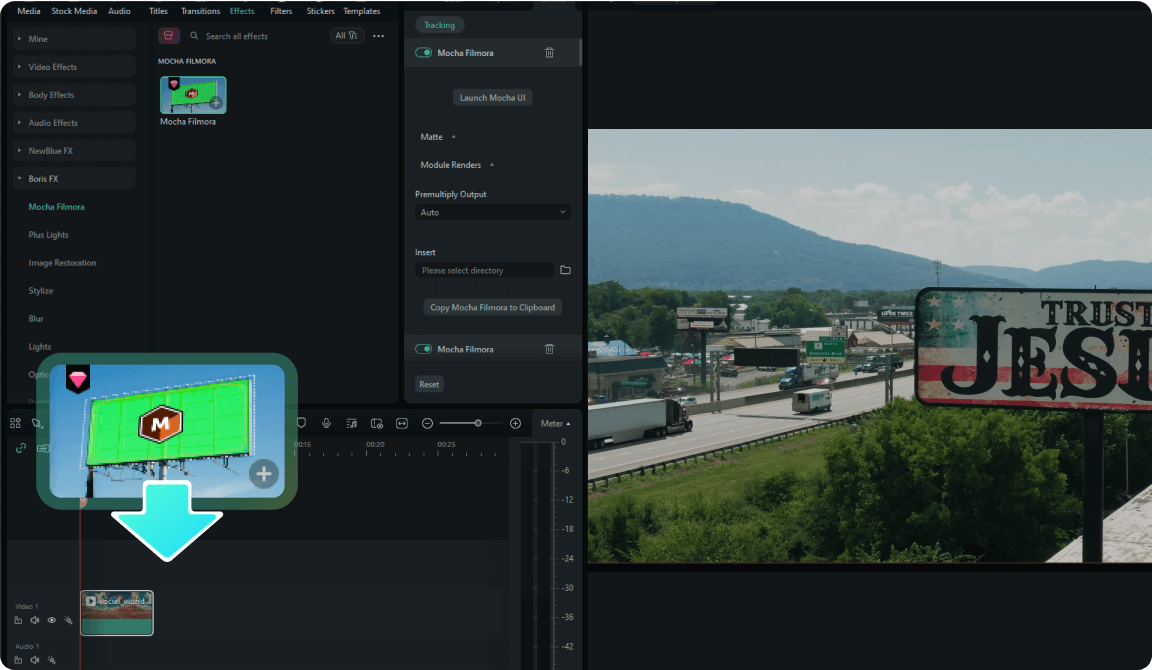Click the Audio 1 track effects-off icon
This screenshot has height=670, width=1152.
tap(51, 660)
